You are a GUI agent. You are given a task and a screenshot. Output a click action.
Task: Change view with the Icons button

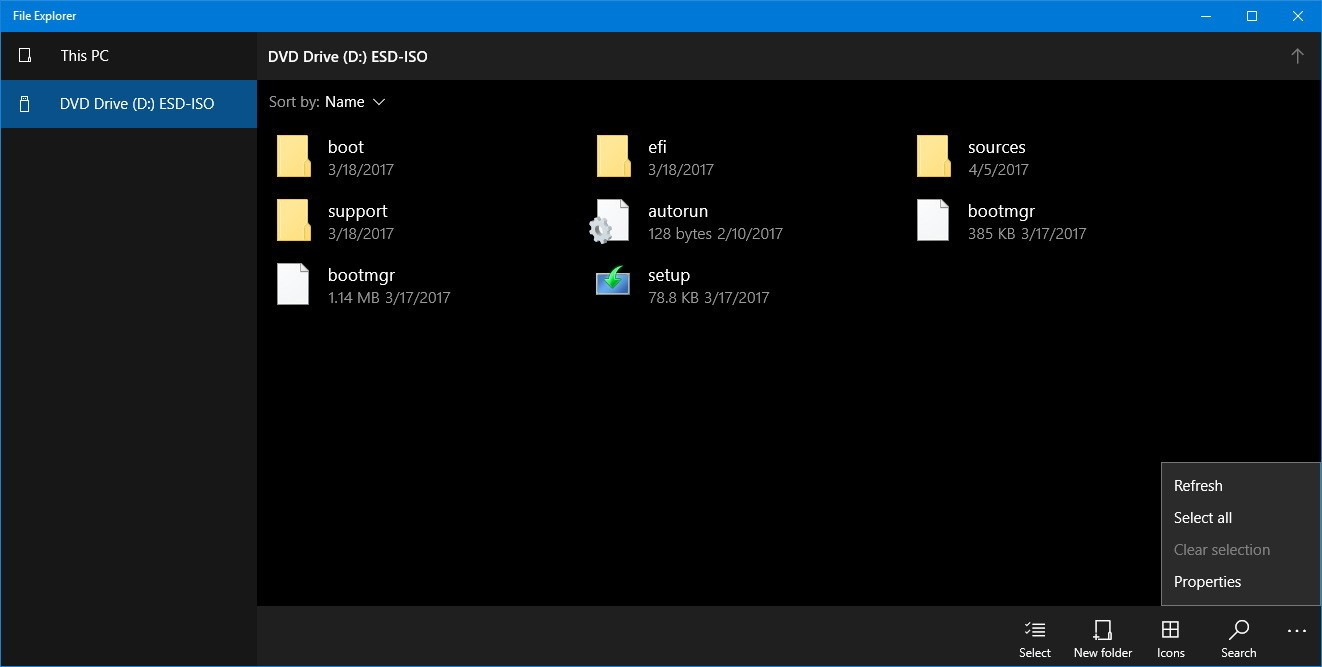(1170, 638)
